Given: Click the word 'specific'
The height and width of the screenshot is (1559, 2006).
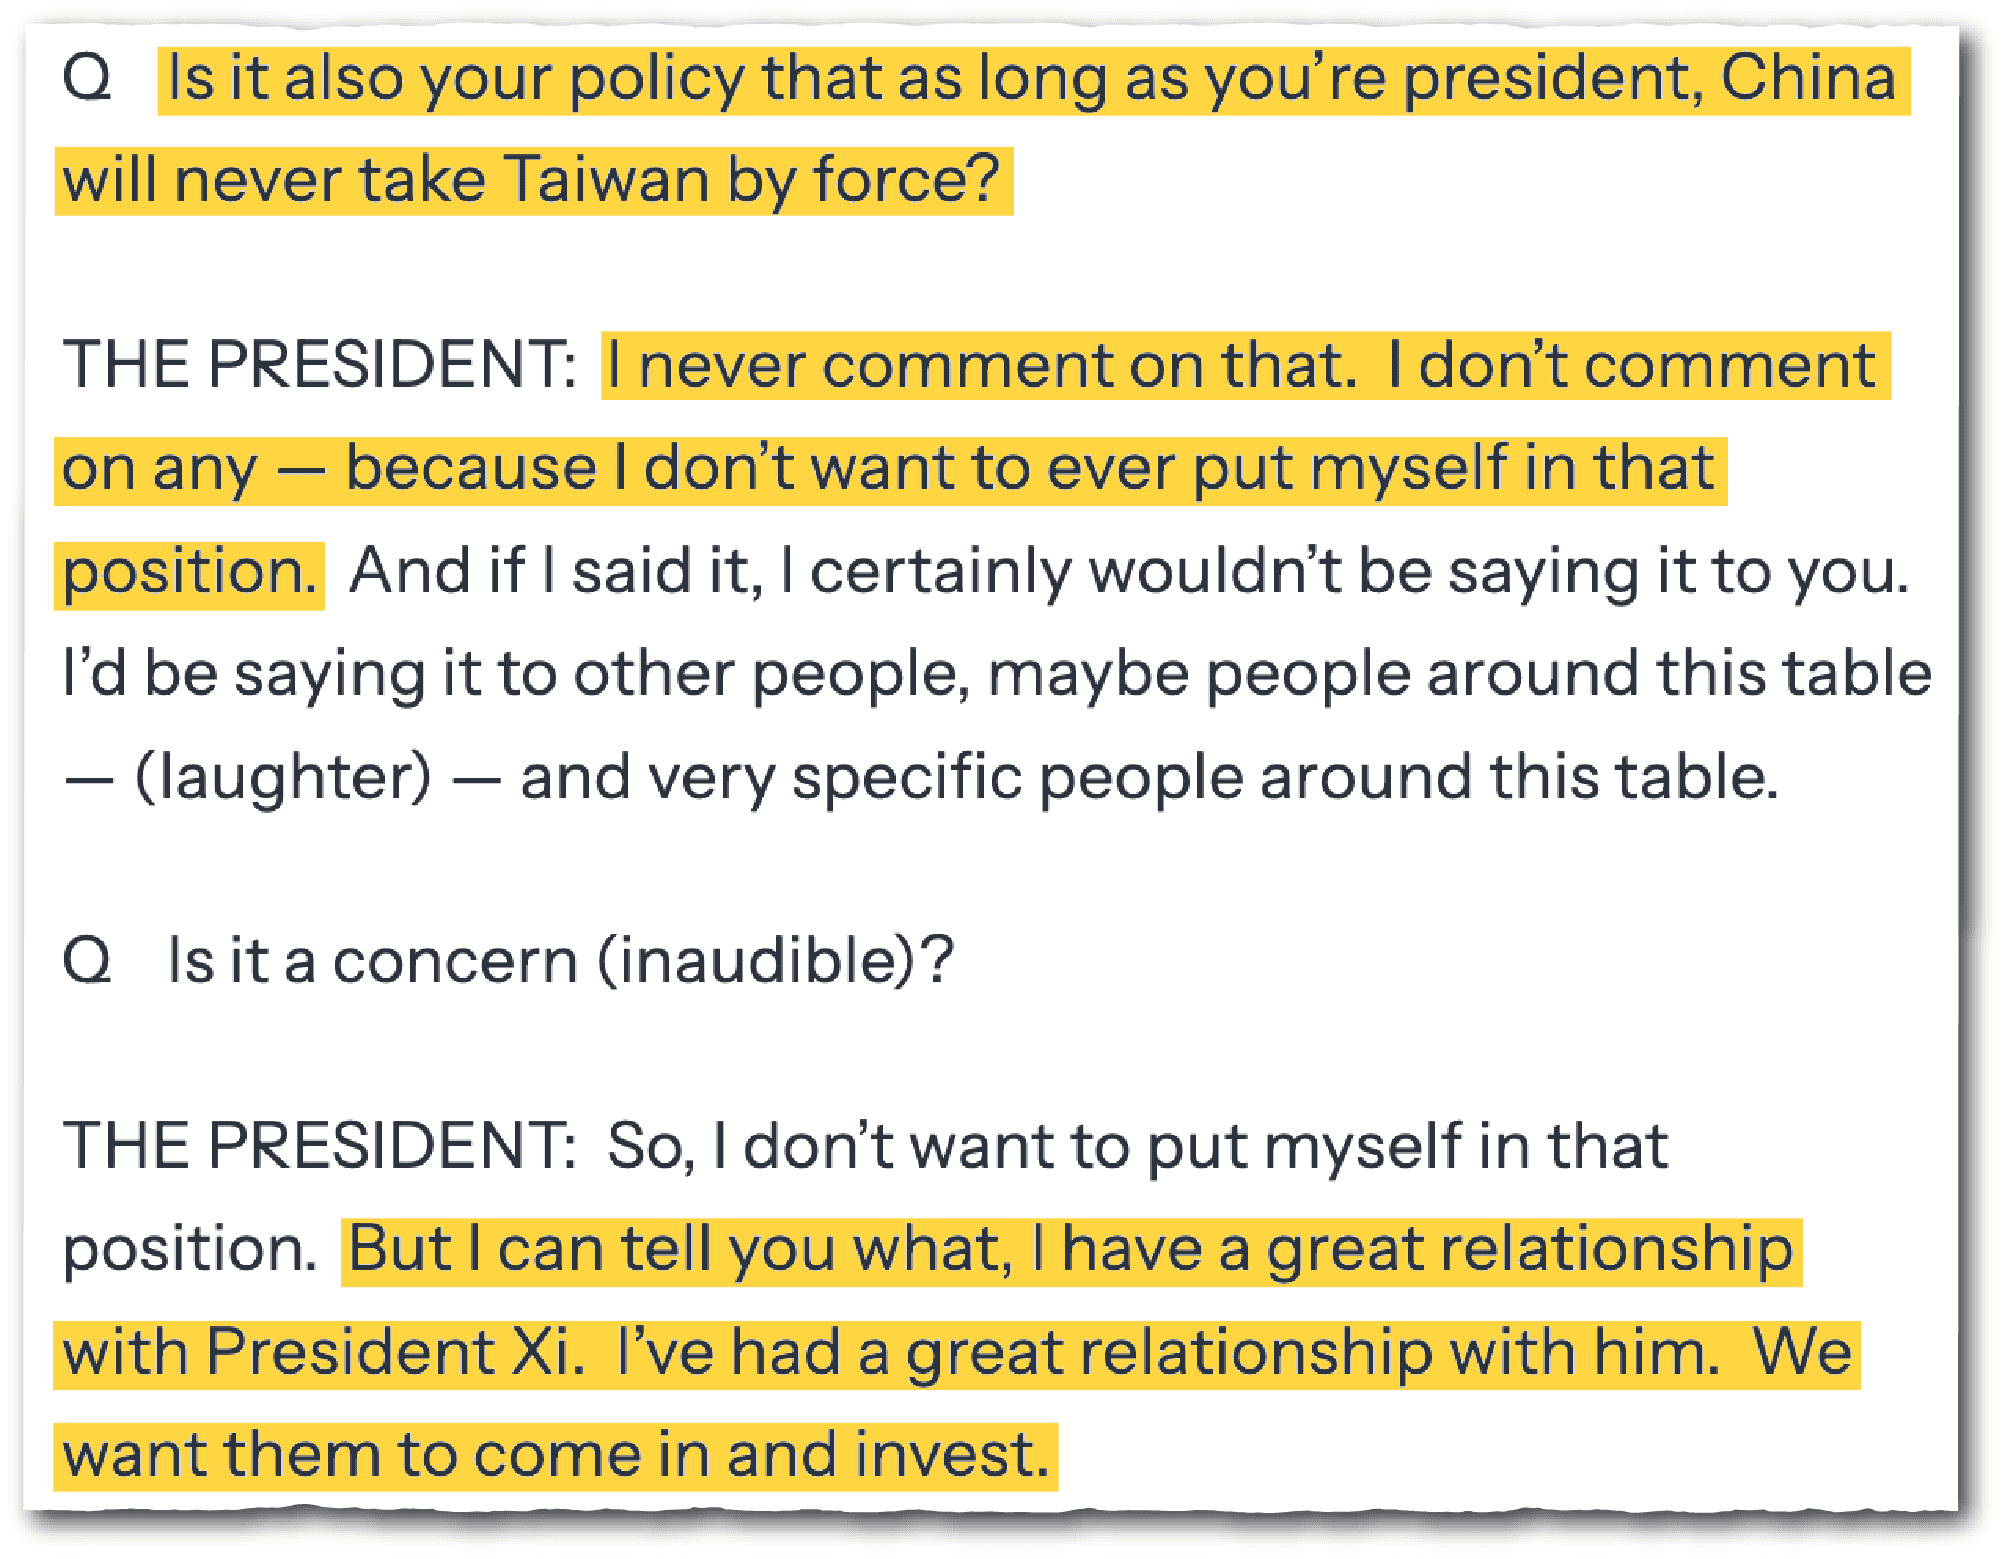Looking at the screenshot, I should coord(907,778).
